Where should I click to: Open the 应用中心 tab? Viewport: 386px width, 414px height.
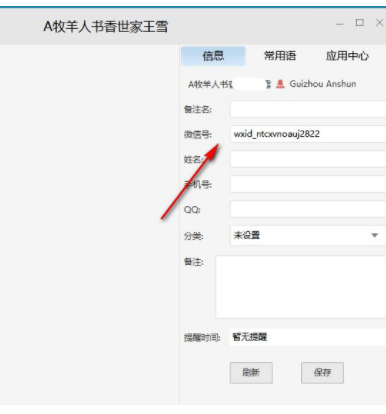coord(347,56)
